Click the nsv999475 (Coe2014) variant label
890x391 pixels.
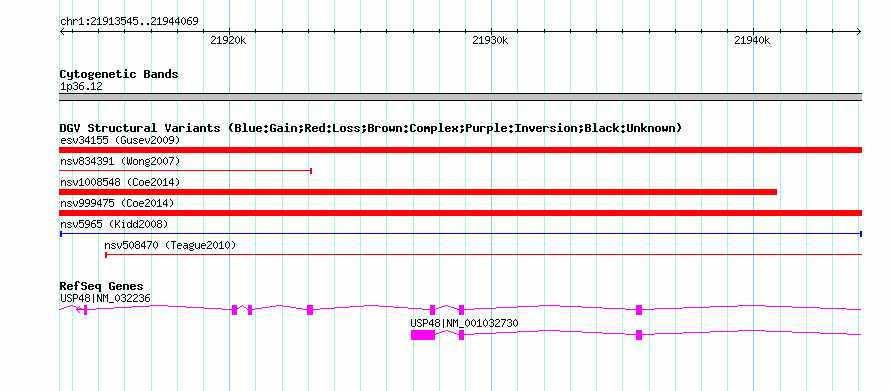117,203
